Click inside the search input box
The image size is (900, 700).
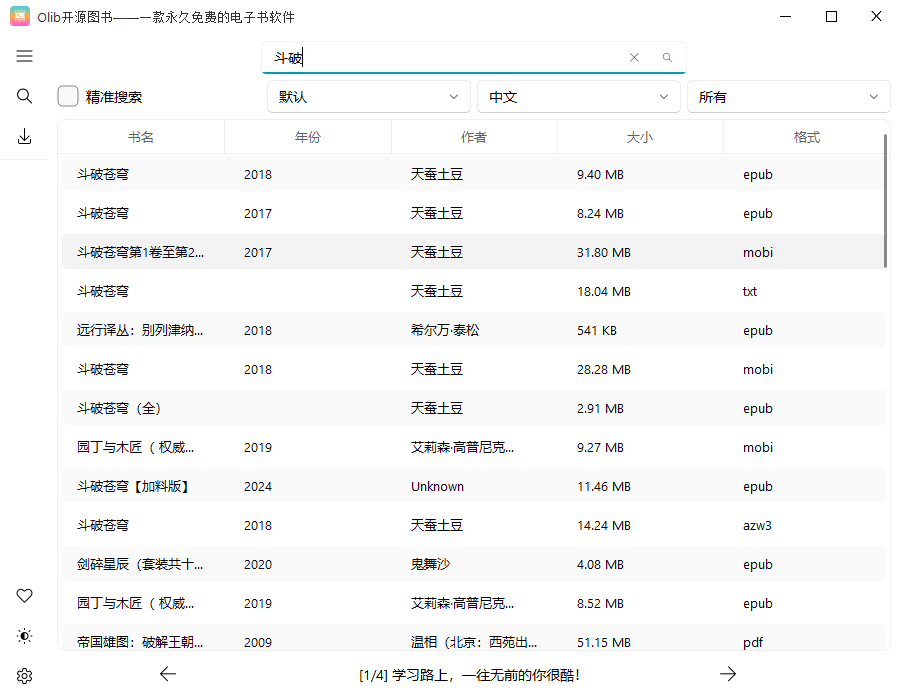pyautogui.click(x=450, y=57)
